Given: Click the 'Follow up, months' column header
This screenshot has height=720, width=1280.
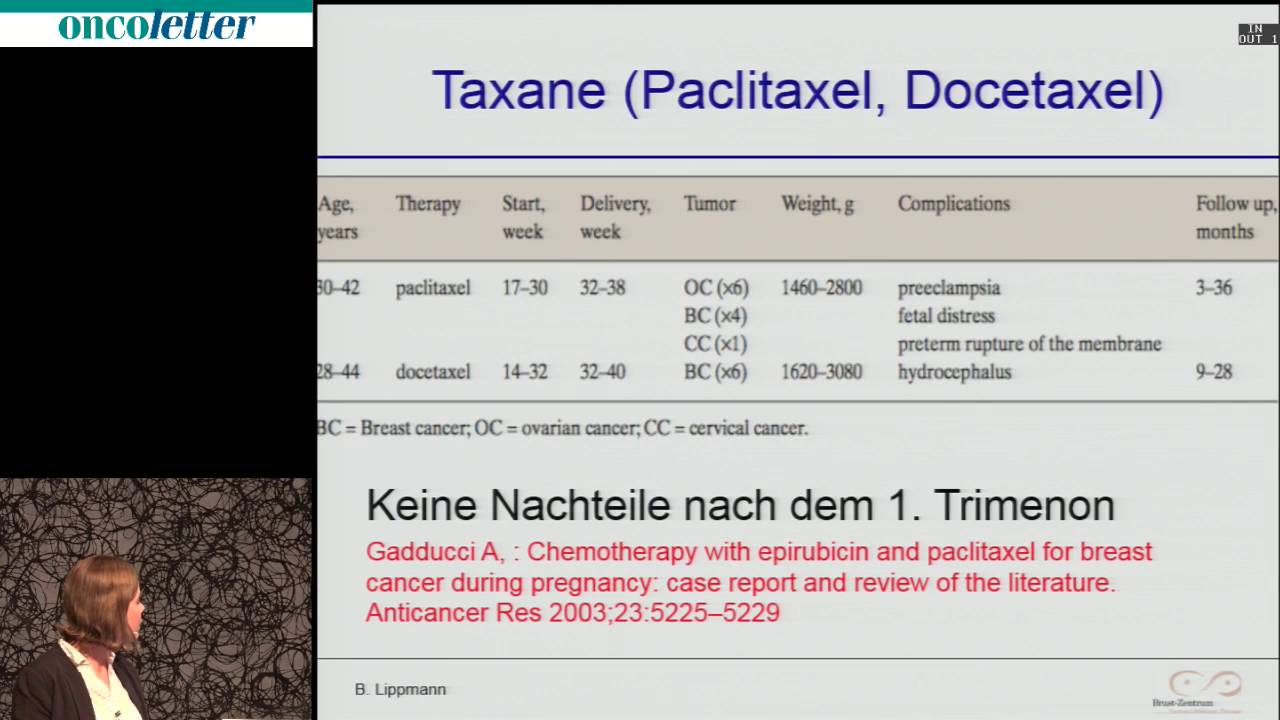Looking at the screenshot, I should 1236,217.
